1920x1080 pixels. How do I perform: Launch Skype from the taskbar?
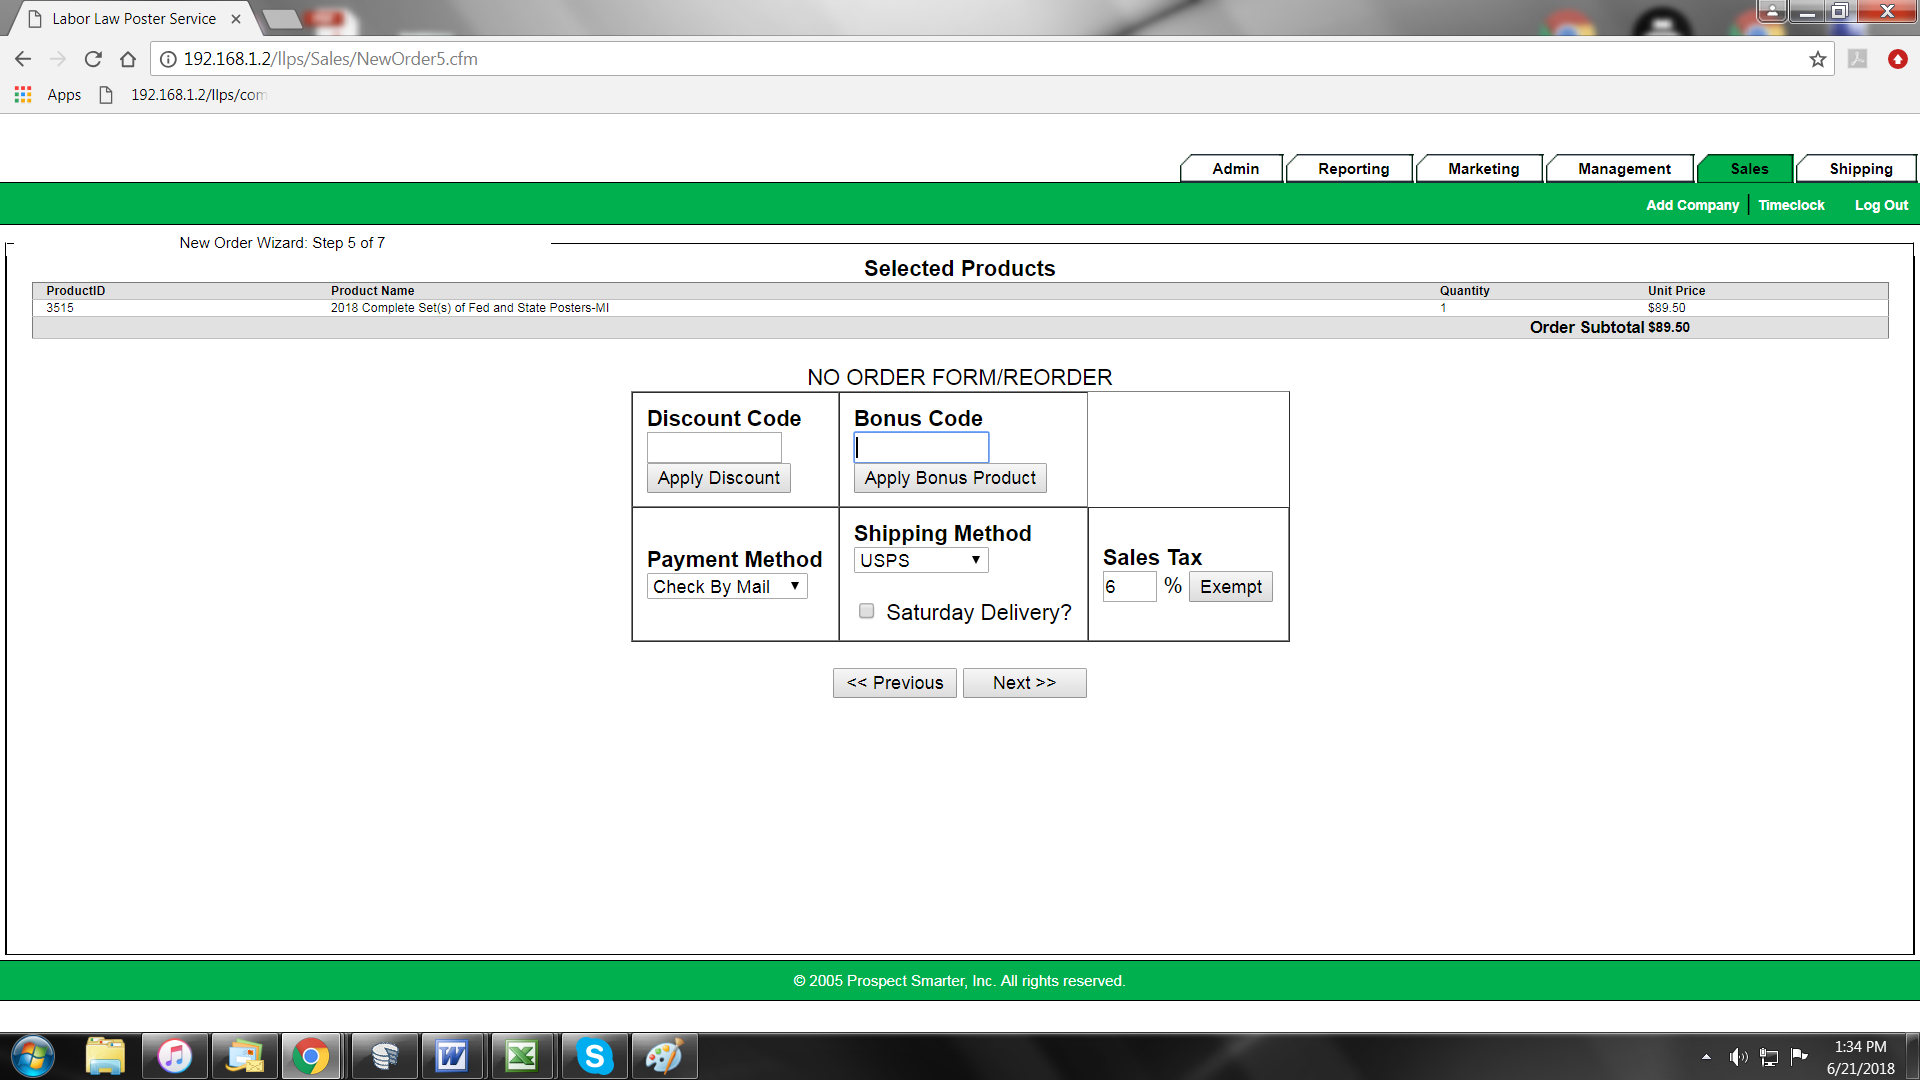pyautogui.click(x=594, y=1056)
